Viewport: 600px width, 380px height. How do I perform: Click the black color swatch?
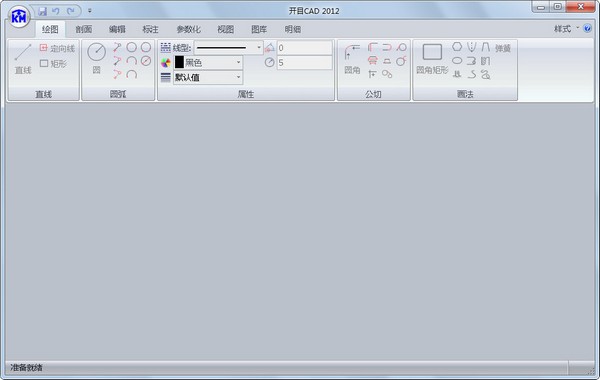pyautogui.click(x=179, y=62)
